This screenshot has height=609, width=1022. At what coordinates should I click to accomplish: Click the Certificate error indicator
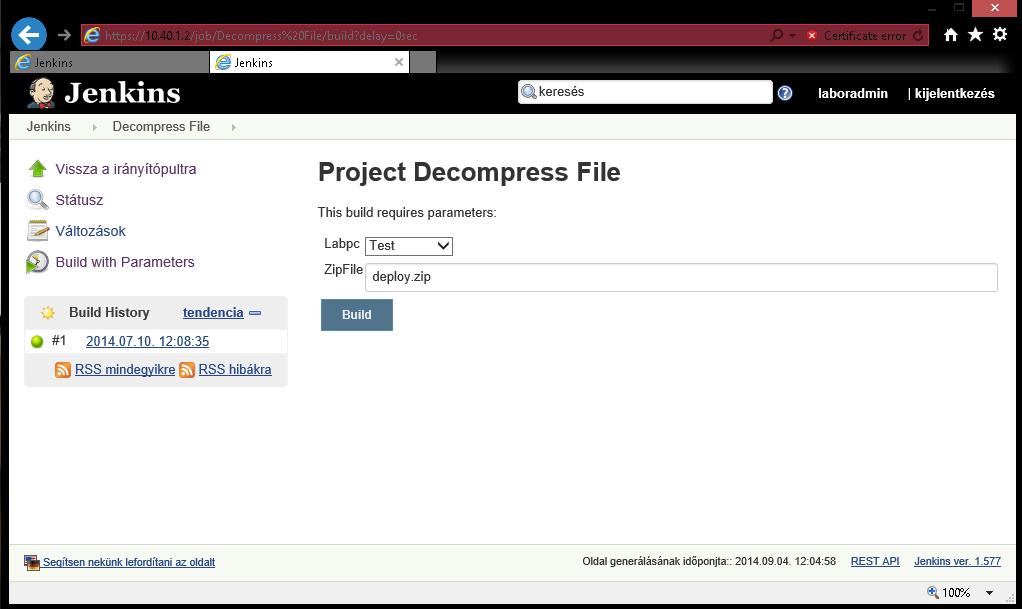click(857, 35)
